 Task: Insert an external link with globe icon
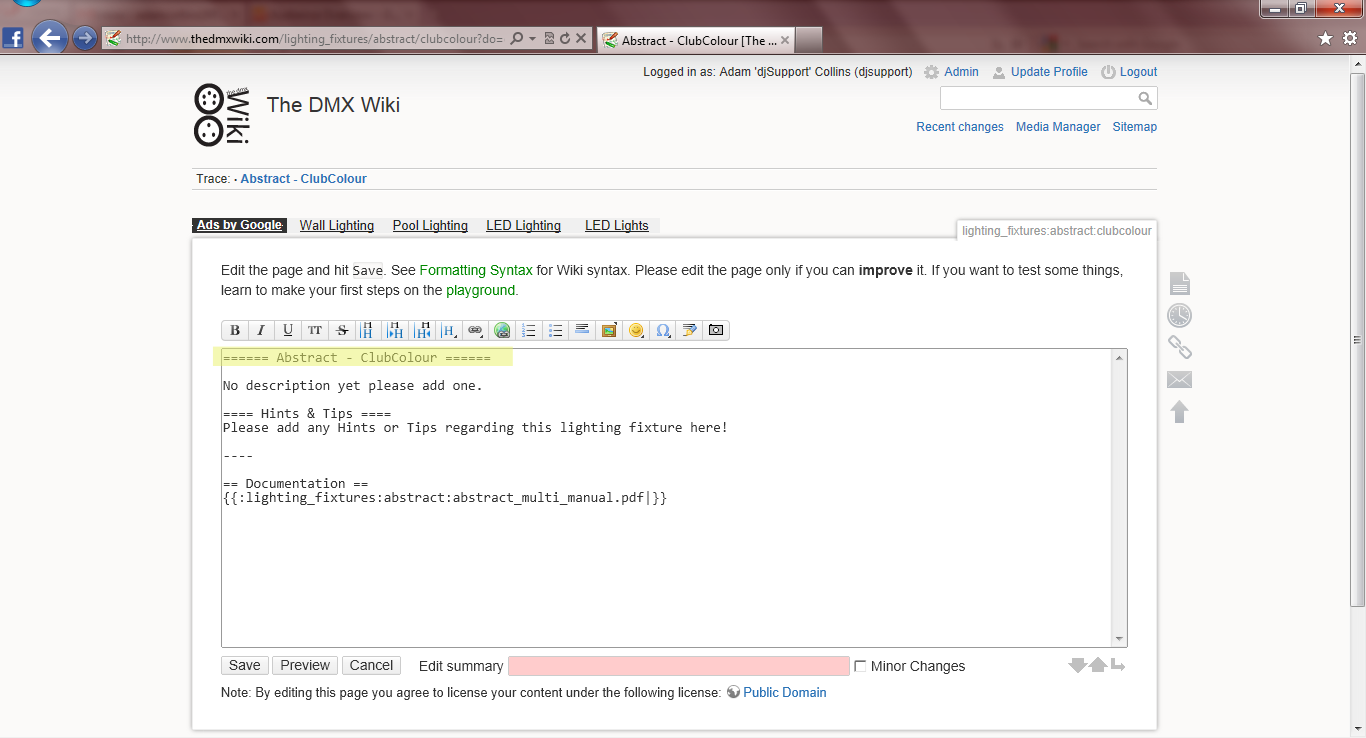[503, 330]
